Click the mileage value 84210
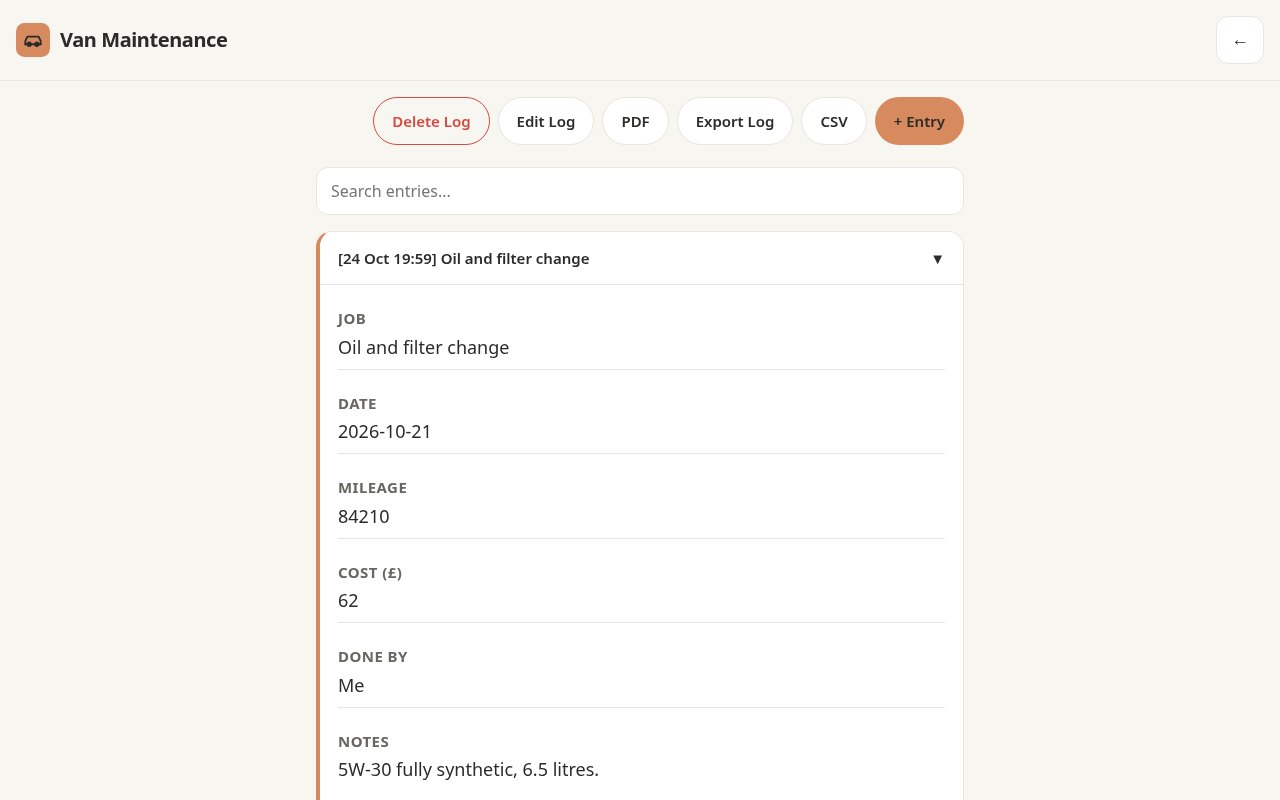 364,516
